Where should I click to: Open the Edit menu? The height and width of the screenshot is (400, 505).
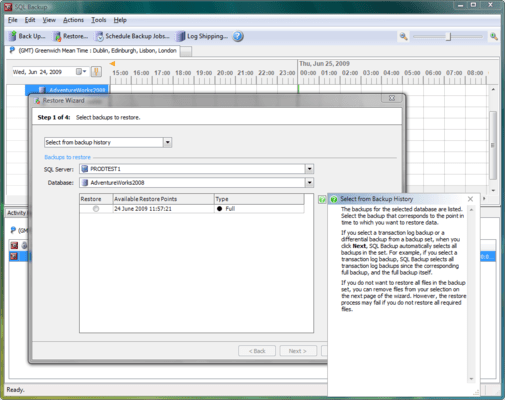pos(30,20)
